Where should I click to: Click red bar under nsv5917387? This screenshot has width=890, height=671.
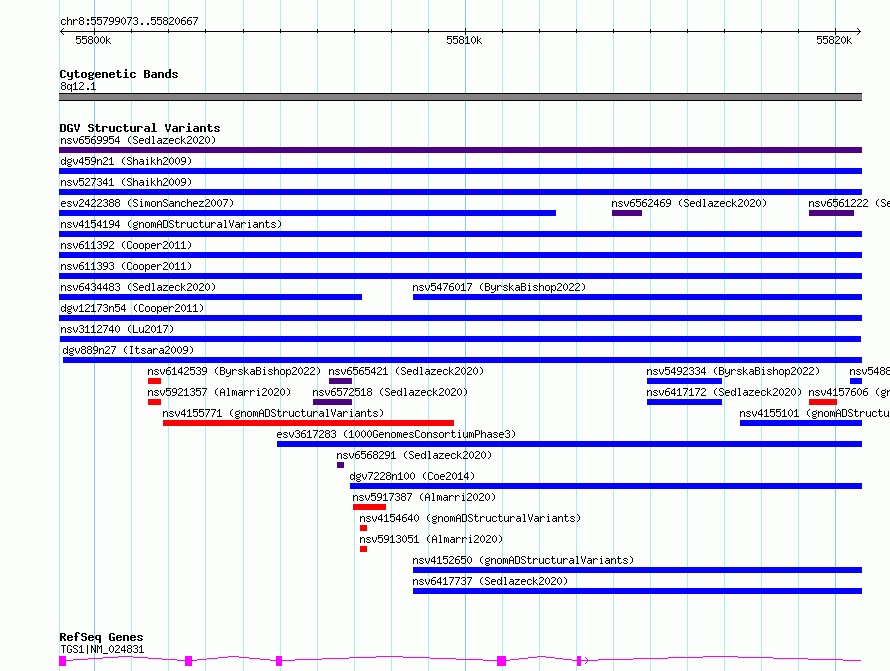point(369,507)
